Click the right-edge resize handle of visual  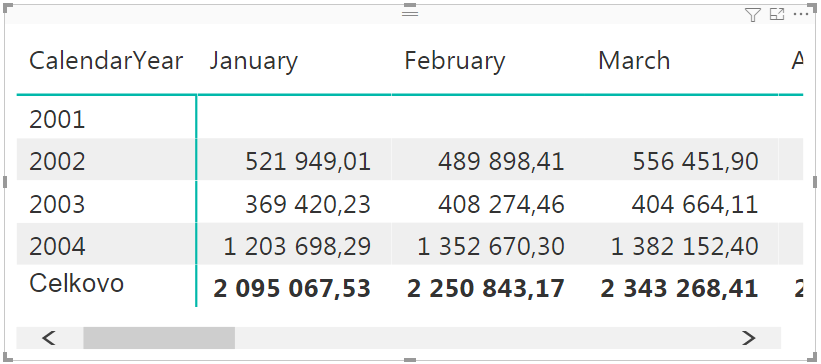(x=815, y=182)
